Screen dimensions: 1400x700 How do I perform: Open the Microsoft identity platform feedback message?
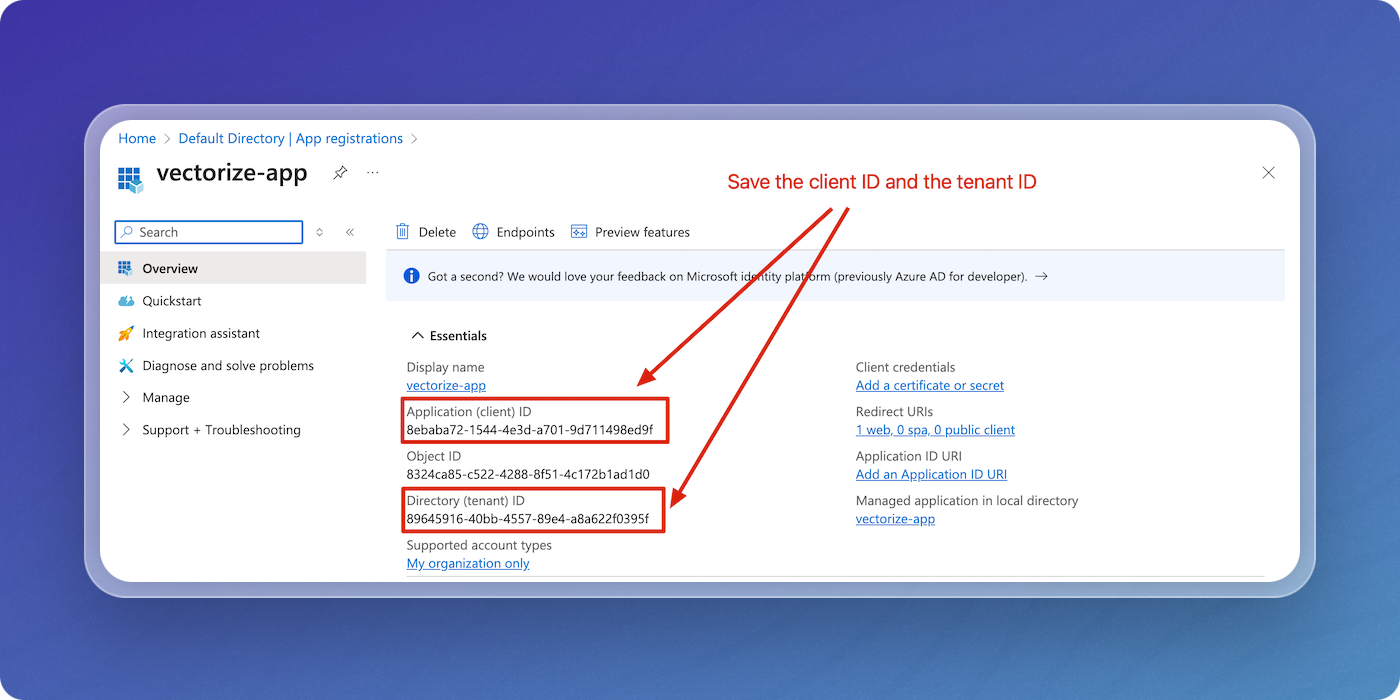coord(727,276)
